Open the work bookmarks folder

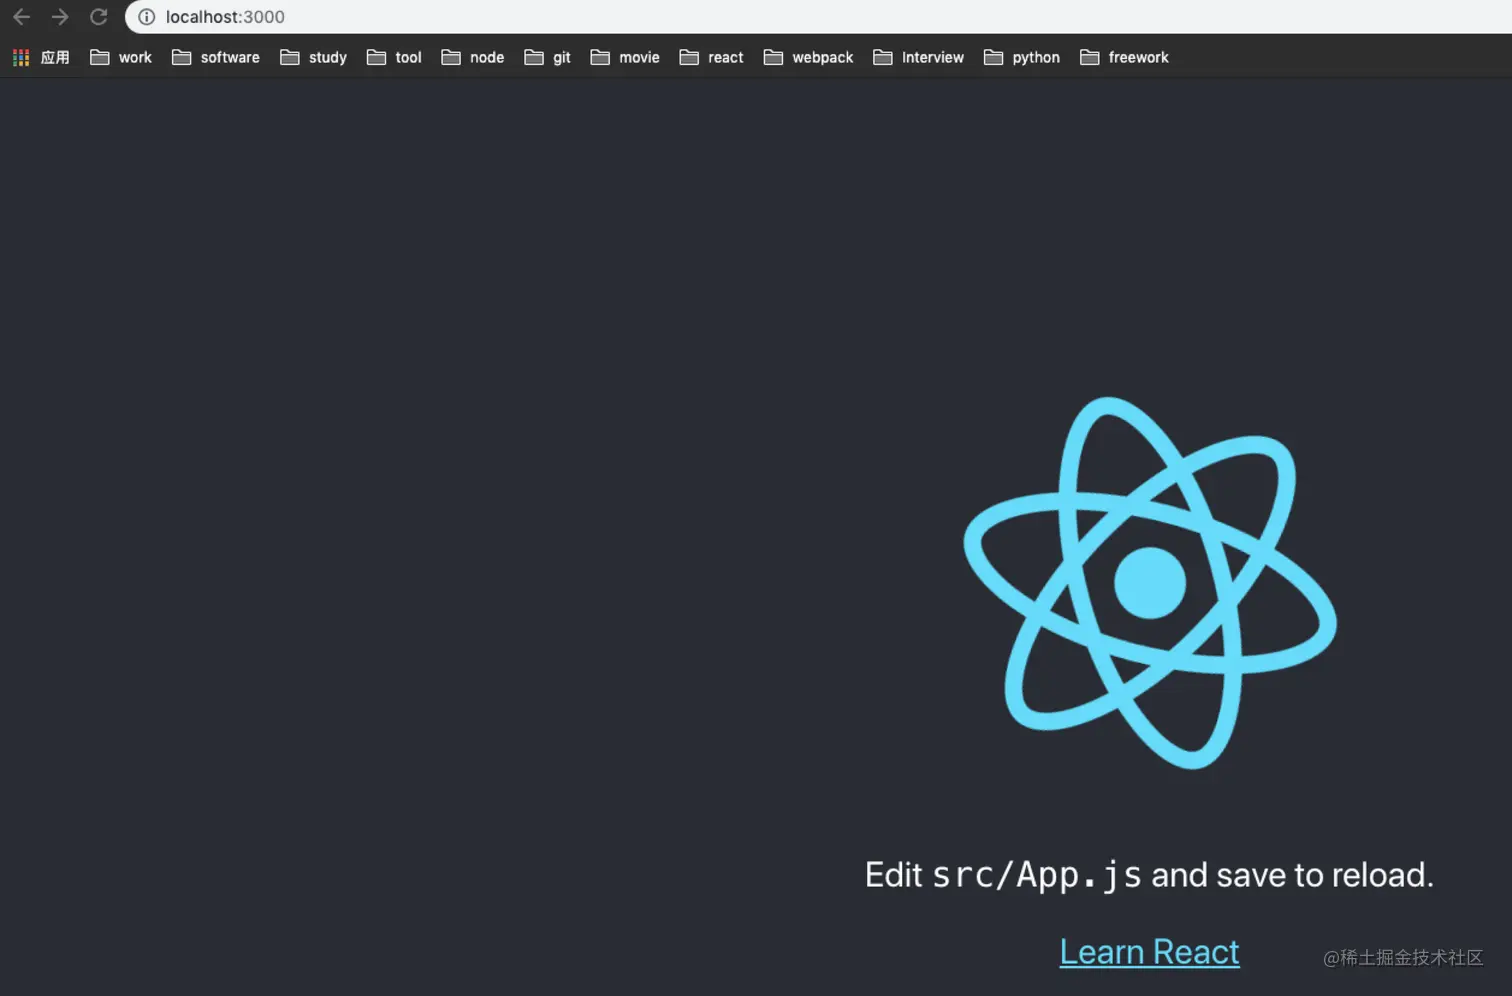click(121, 58)
